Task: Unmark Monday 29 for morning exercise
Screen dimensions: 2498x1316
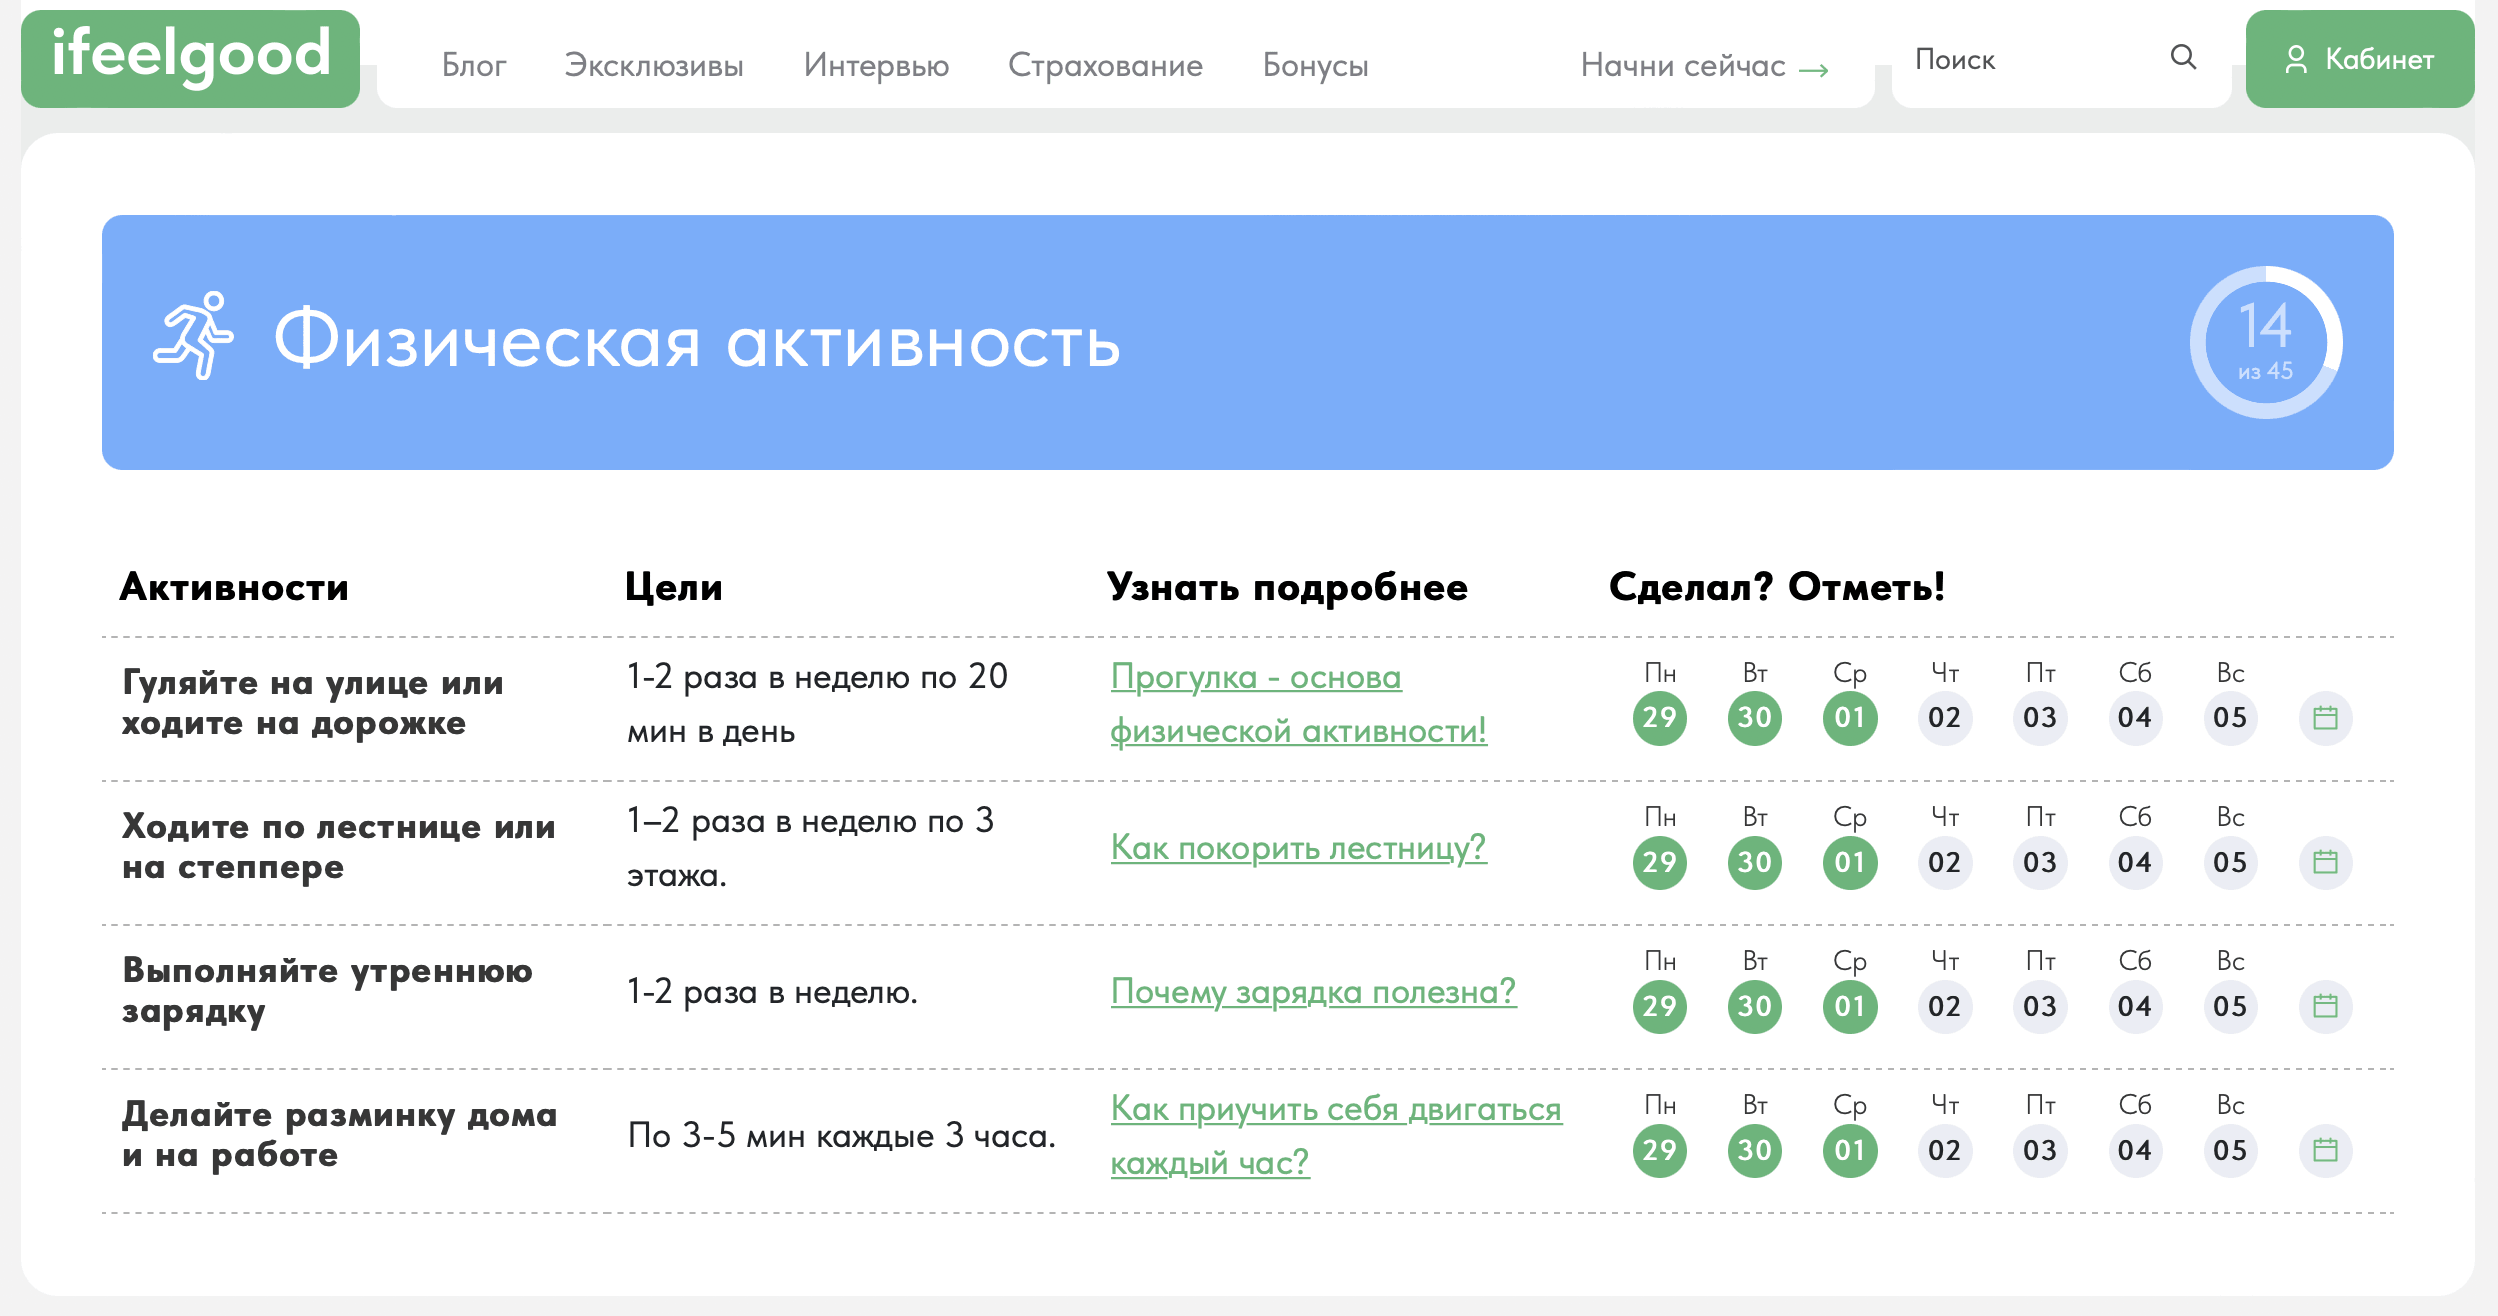Action: click(1659, 1006)
